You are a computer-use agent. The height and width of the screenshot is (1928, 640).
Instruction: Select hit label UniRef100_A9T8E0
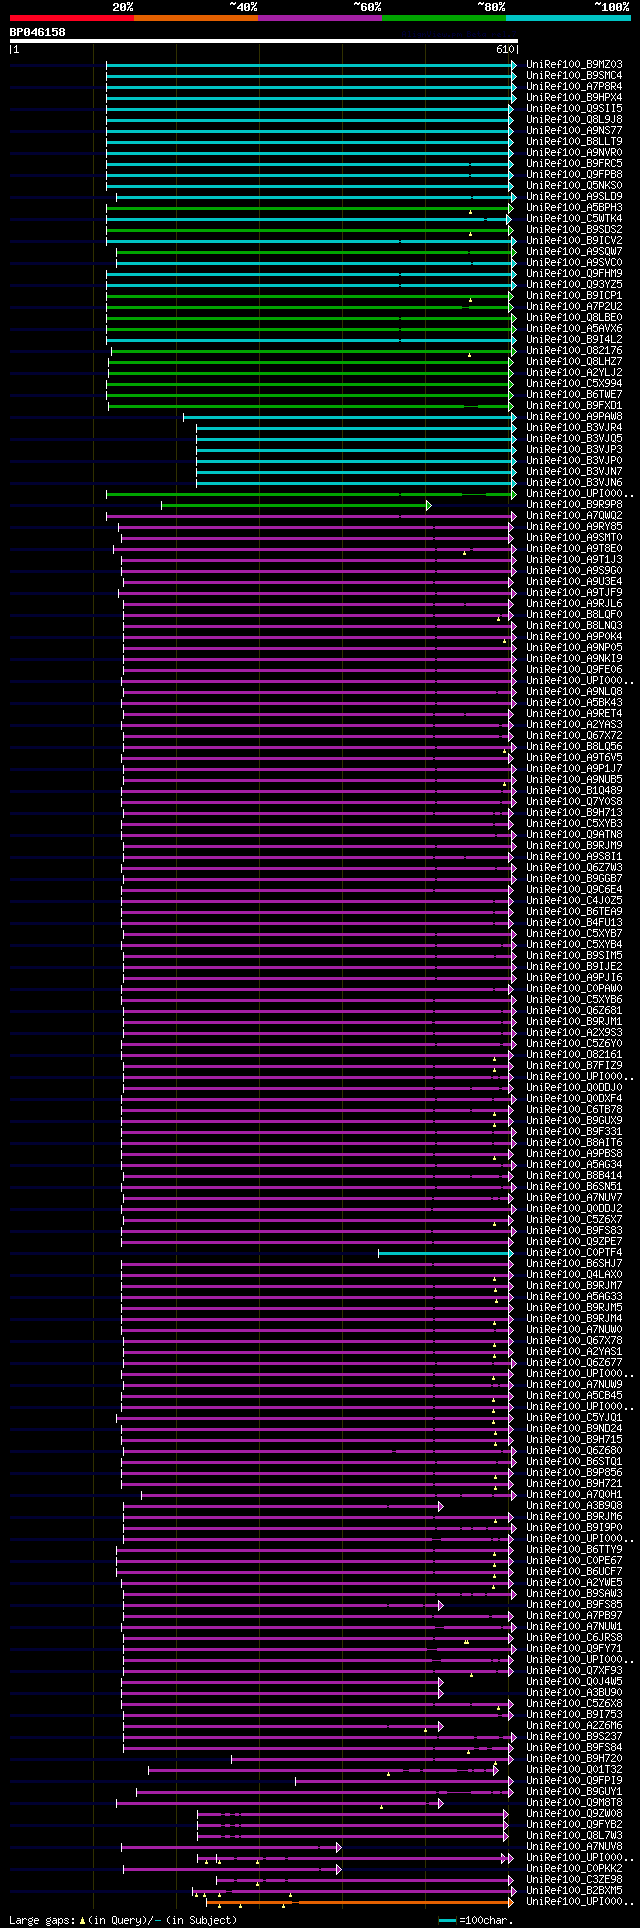tap(576, 548)
